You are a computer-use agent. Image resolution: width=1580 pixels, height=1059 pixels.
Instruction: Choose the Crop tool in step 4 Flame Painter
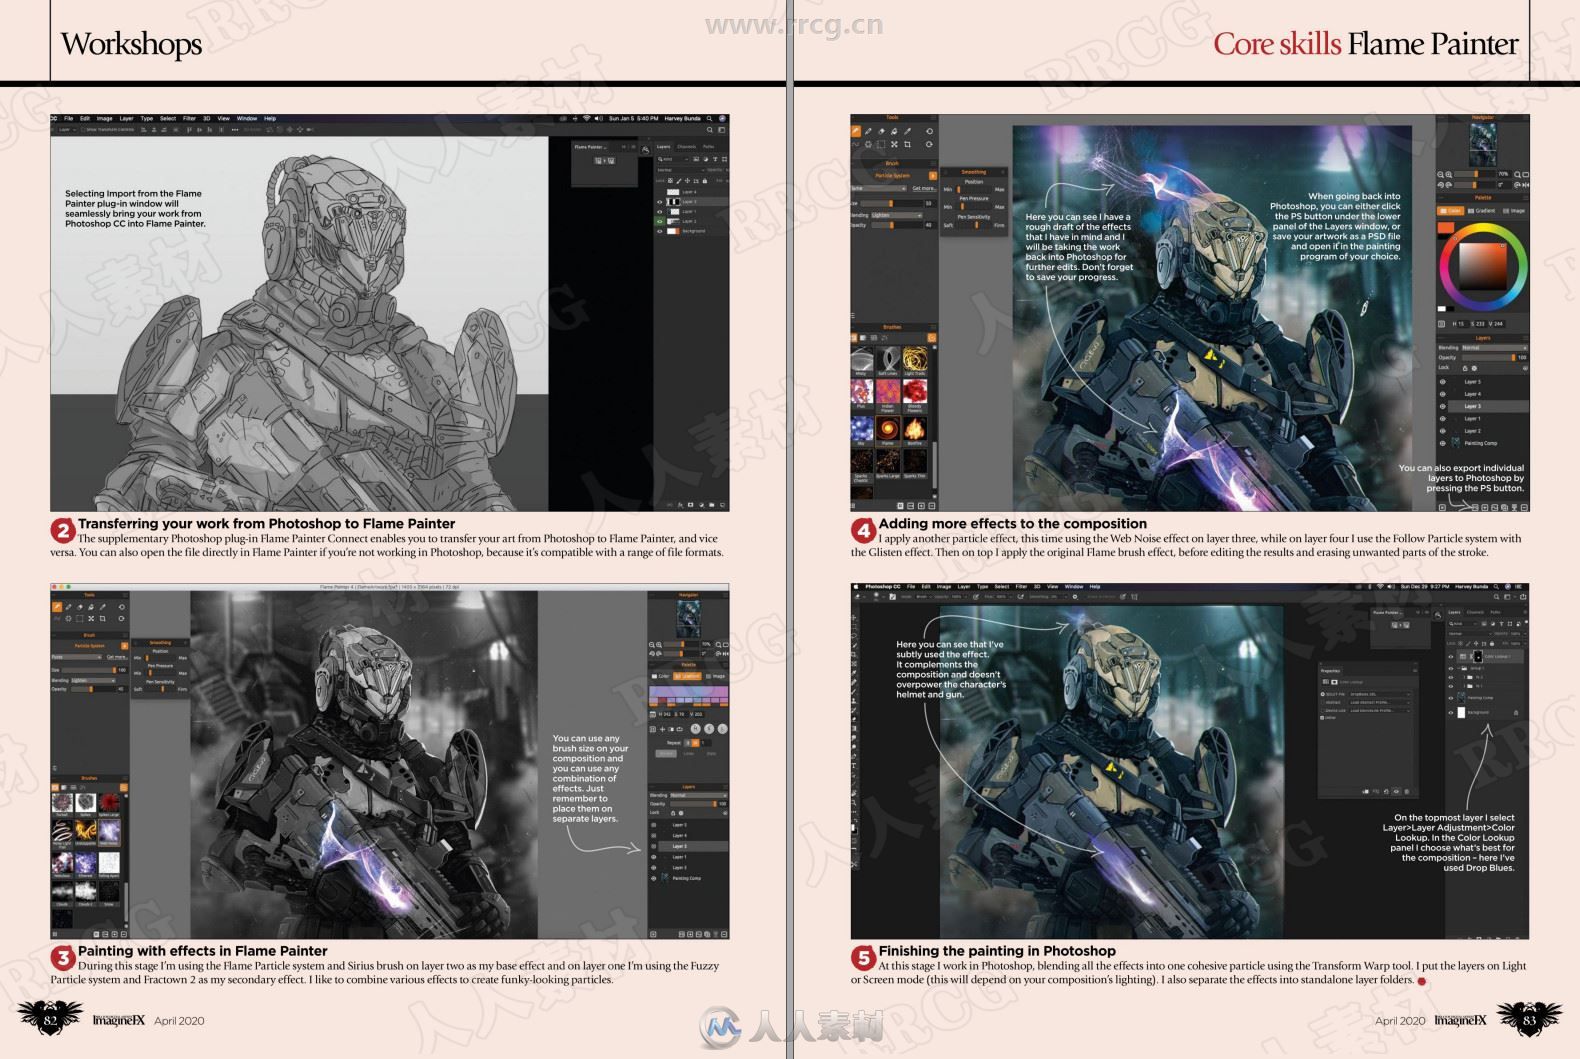coord(907,144)
